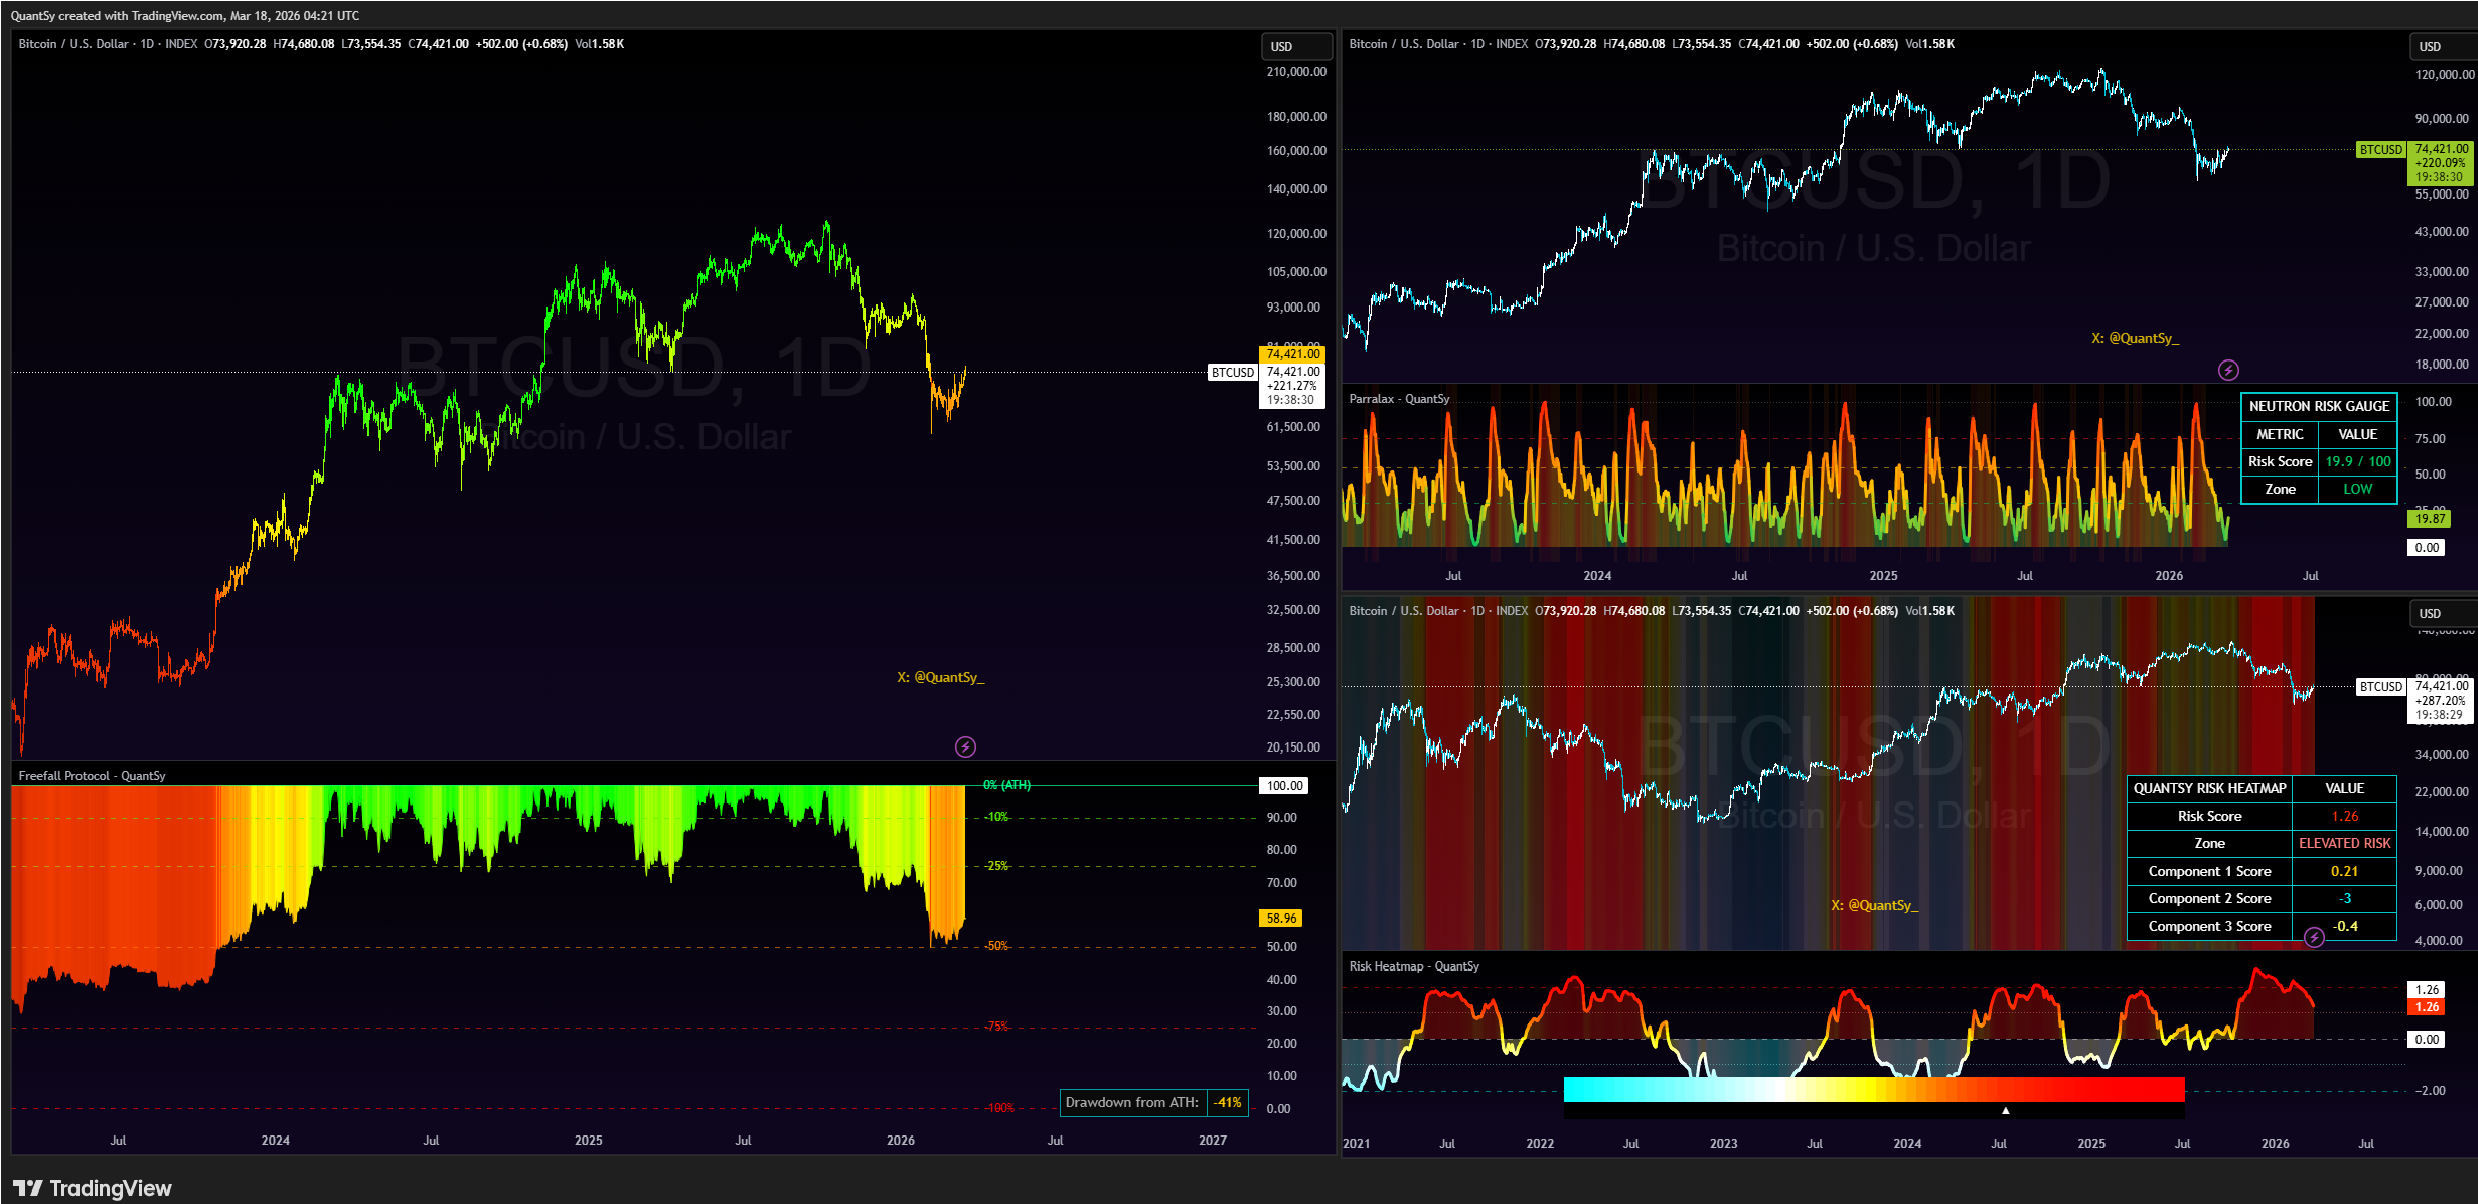The height and width of the screenshot is (1204, 2478).
Task: Click the 58.96 value tag on Freefall axis
Action: [x=1281, y=918]
